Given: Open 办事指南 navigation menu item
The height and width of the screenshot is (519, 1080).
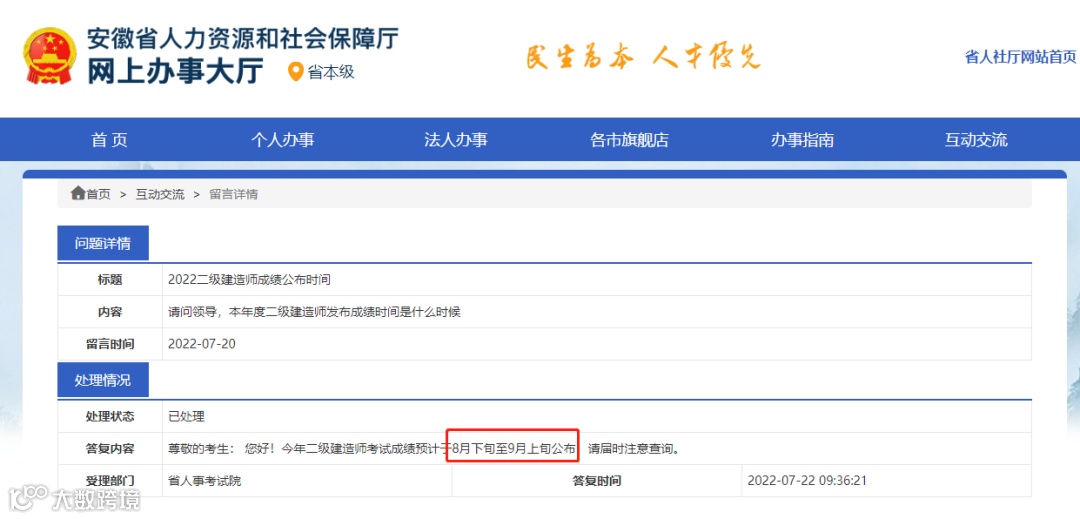Looking at the screenshot, I should [x=802, y=140].
